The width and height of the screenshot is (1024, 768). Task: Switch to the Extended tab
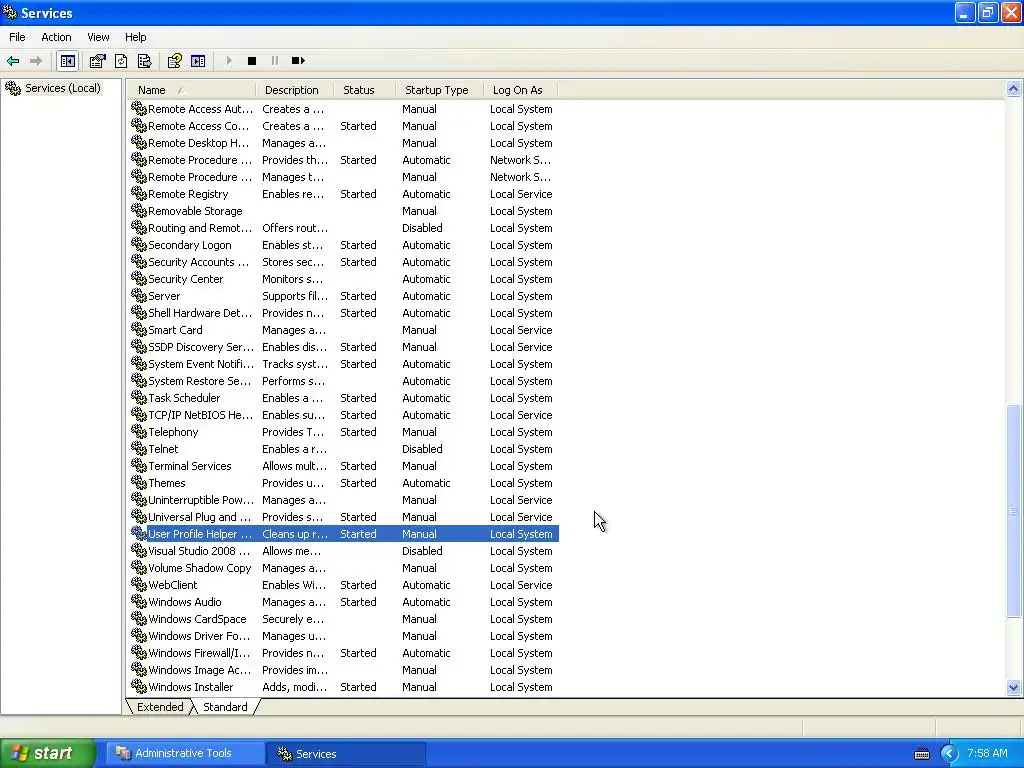tap(160, 707)
